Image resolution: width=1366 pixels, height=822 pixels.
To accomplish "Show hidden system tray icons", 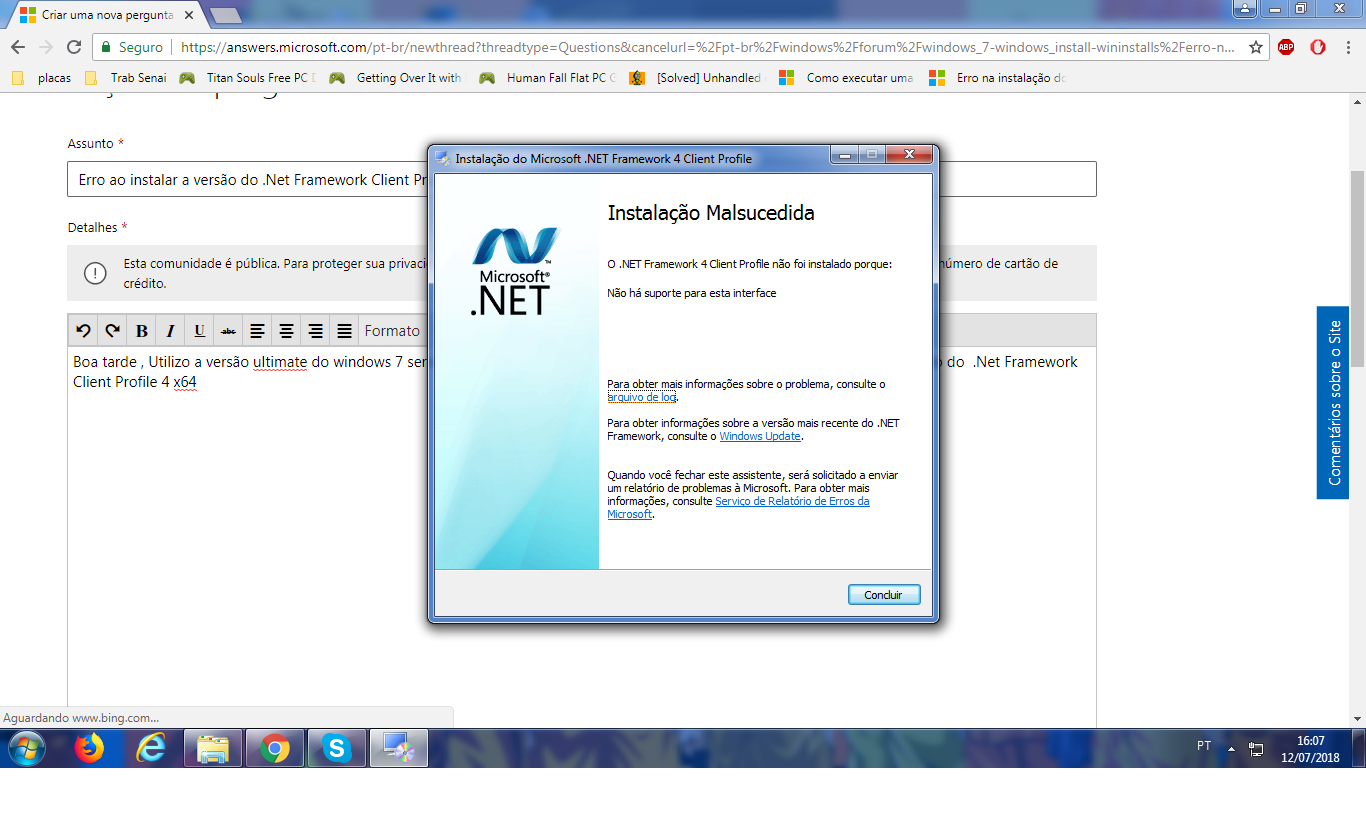I will [1231, 748].
